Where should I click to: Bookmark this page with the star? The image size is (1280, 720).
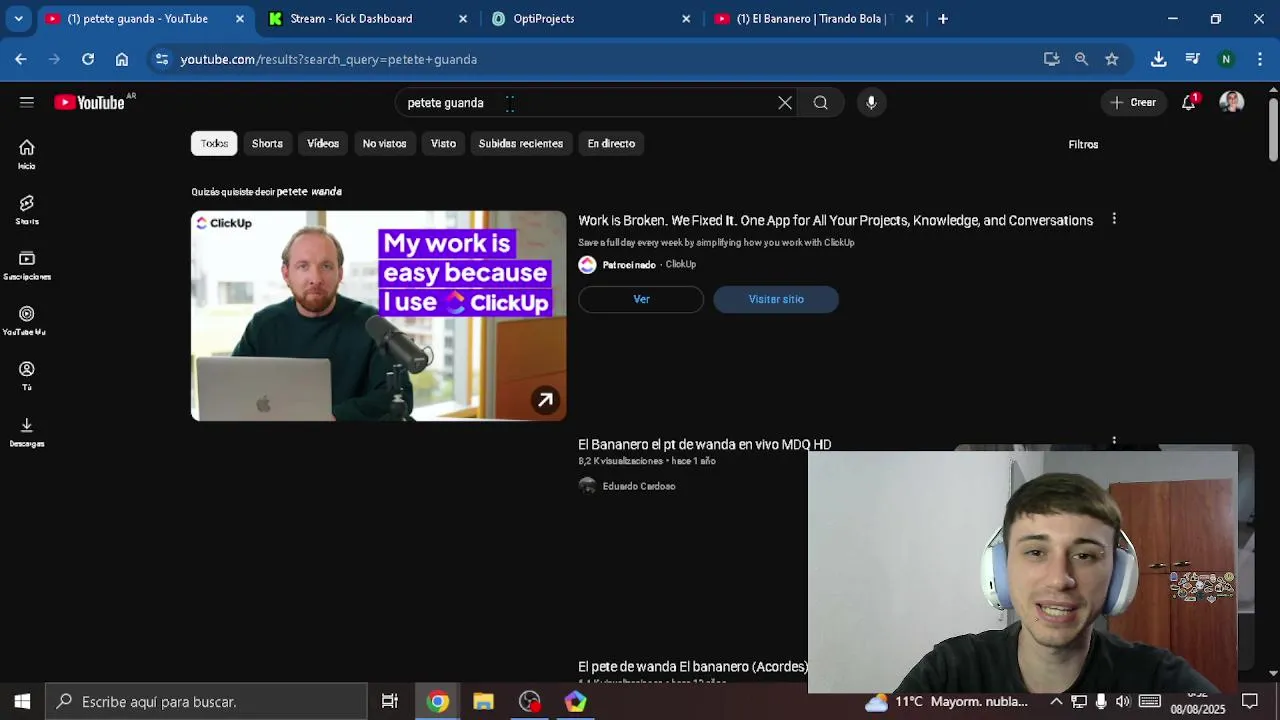coord(1111,59)
